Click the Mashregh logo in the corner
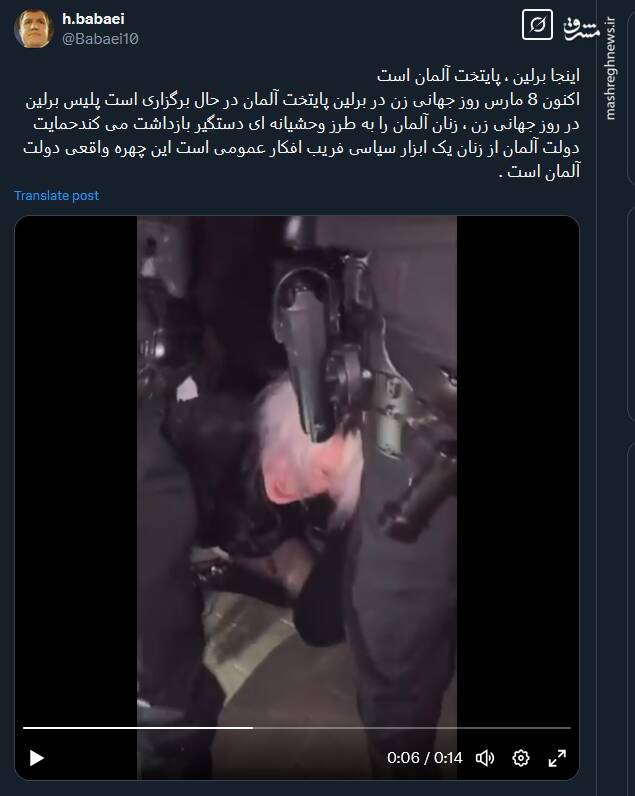Screen dimensions: 635x796 pos(581,28)
